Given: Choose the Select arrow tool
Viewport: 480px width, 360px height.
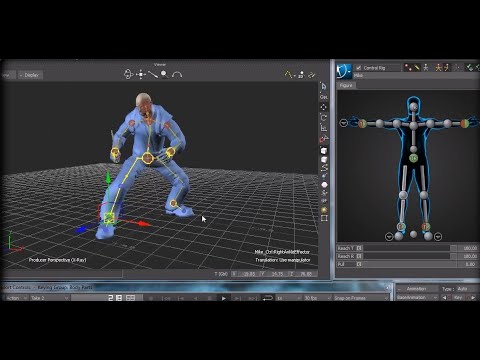Looking at the screenshot, I should pyautogui.click(x=324, y=87).
